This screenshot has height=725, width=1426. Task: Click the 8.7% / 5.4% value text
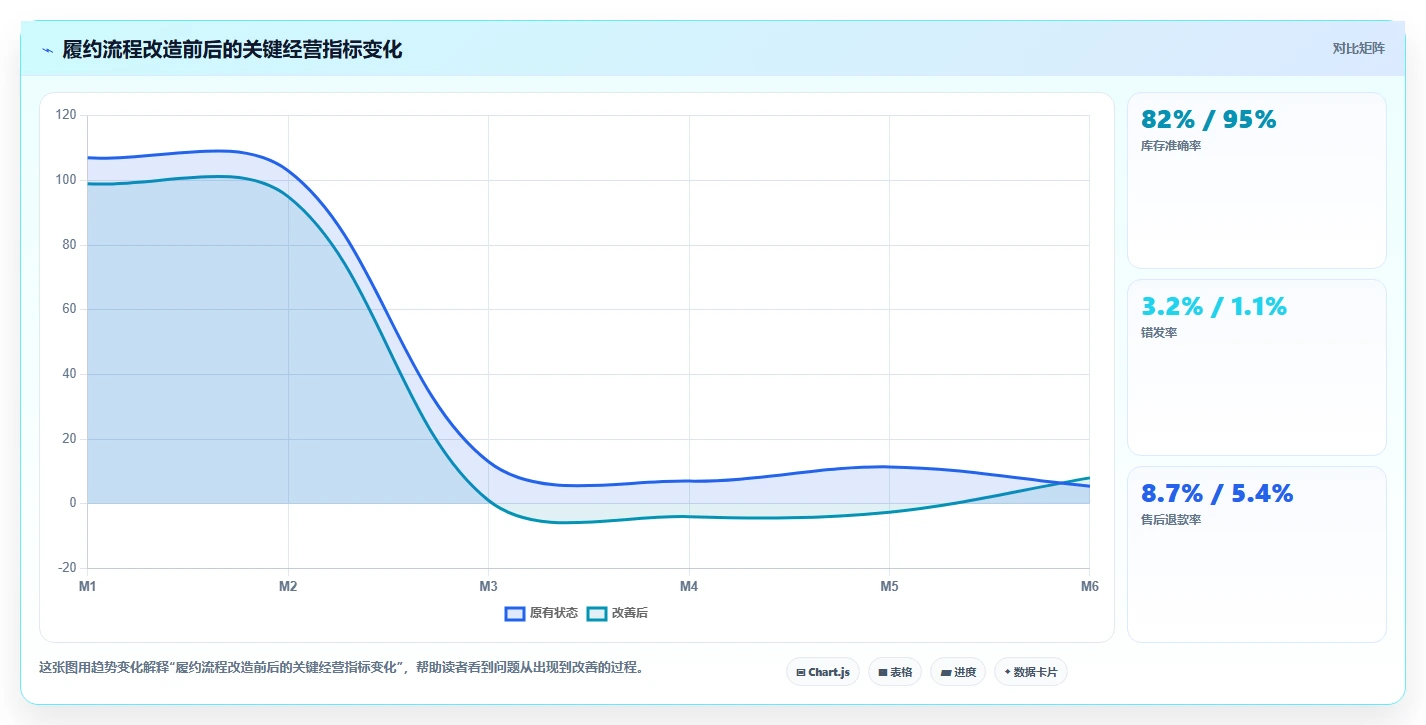(x=1217, y=493)
